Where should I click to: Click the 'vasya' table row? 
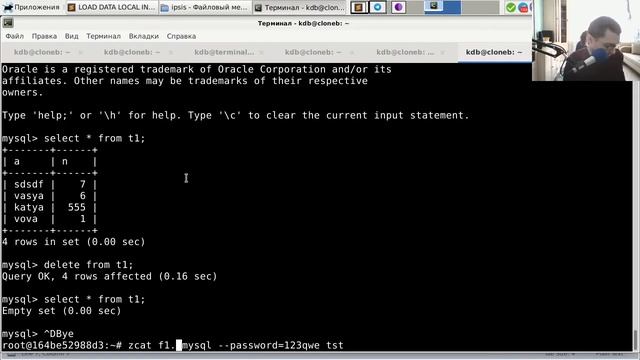pyautogui.click(x=49, y=196)
